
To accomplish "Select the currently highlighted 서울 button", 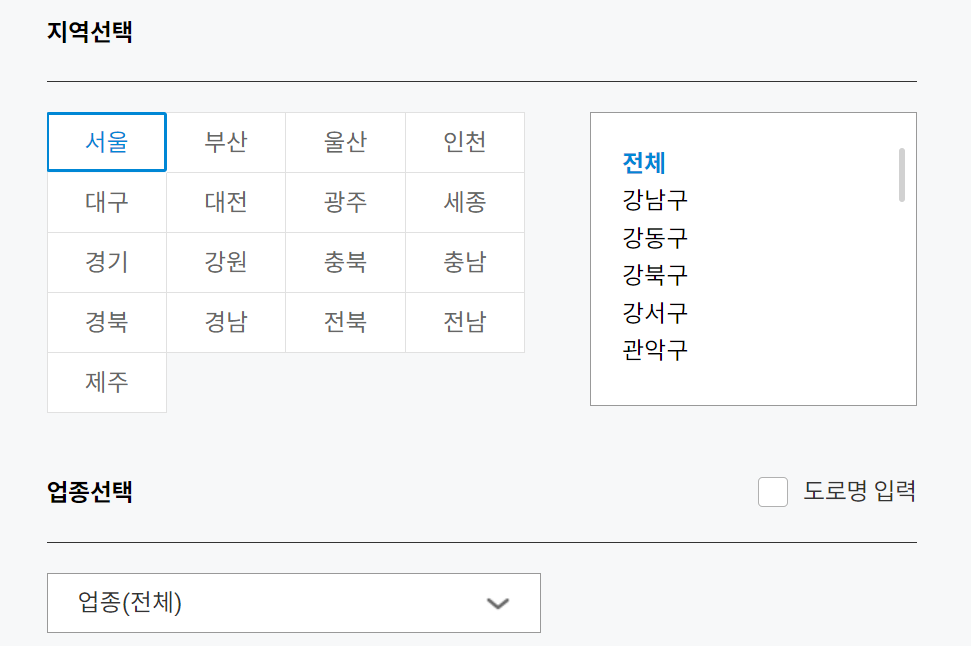I will click(107, 142).
